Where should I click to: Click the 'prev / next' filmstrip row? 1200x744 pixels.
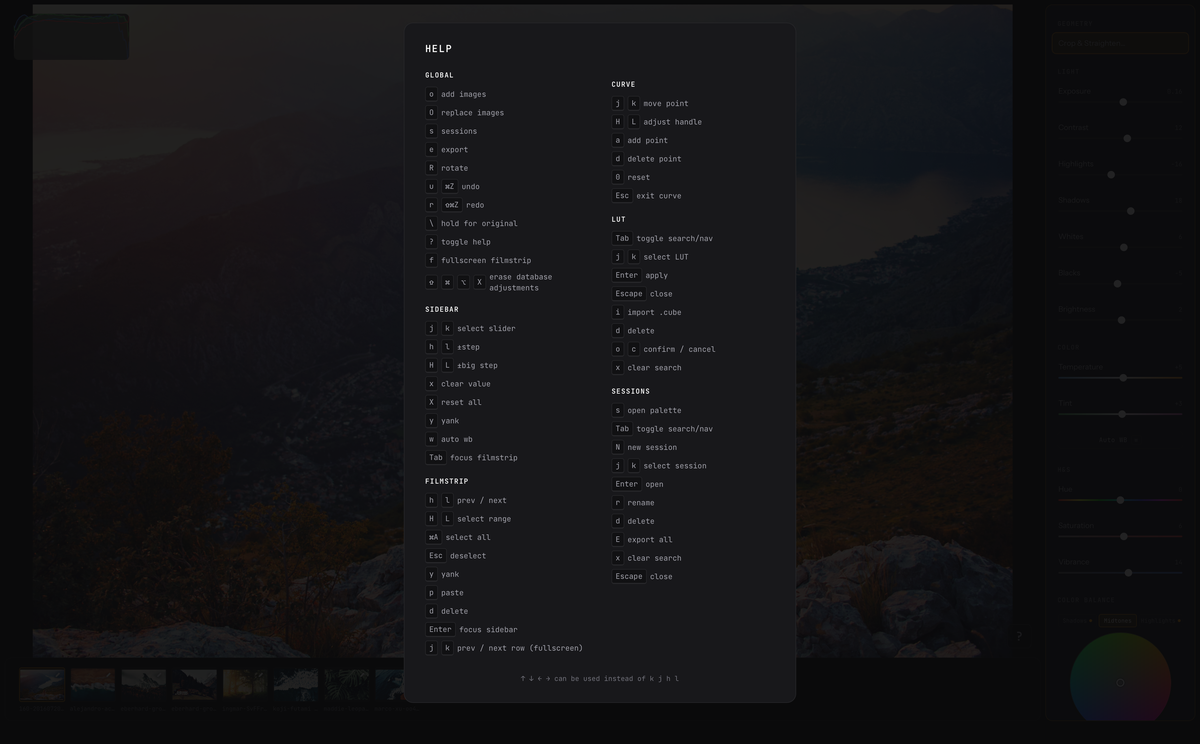(466, 500)
